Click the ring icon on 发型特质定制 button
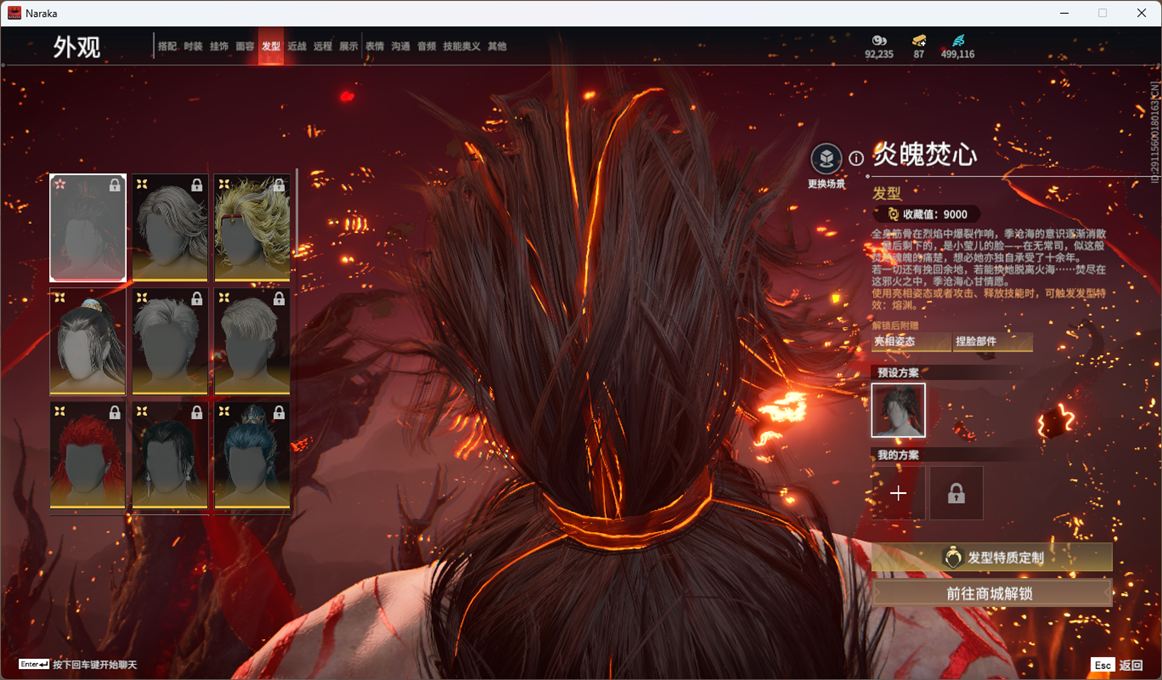Viewport: 1162px width, 680px height. pyautogui.click(x=952, y=557)
